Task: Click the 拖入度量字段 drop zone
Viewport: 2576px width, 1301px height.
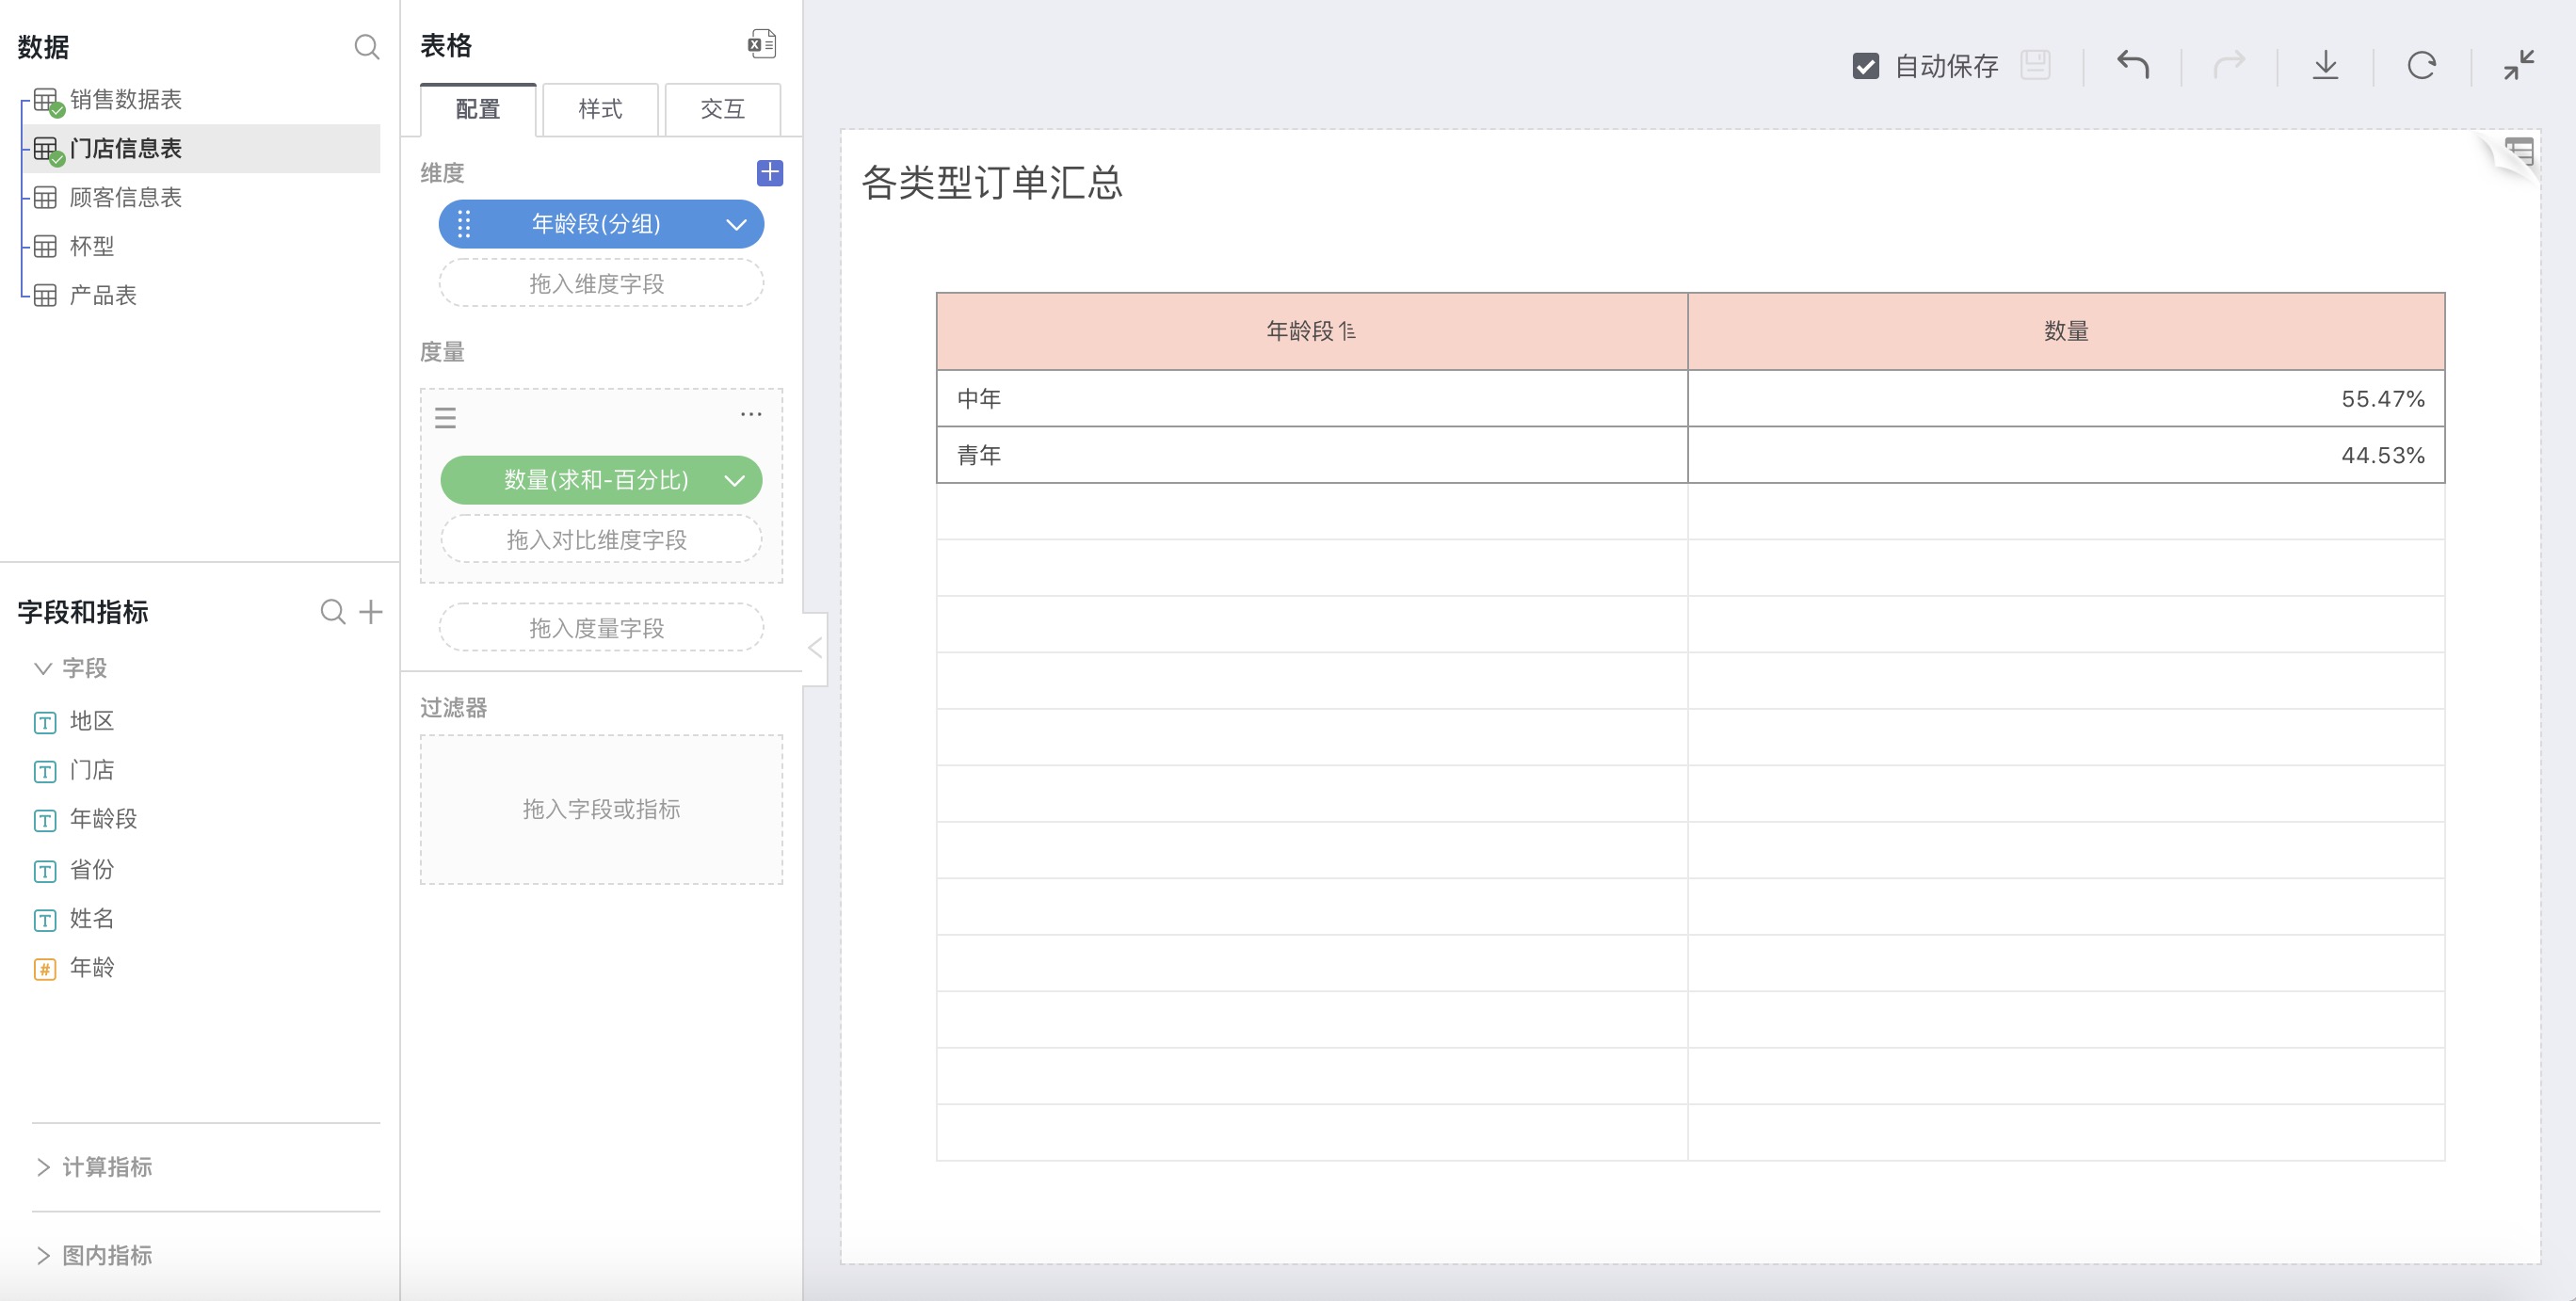Action: click(x=601, y=628)
